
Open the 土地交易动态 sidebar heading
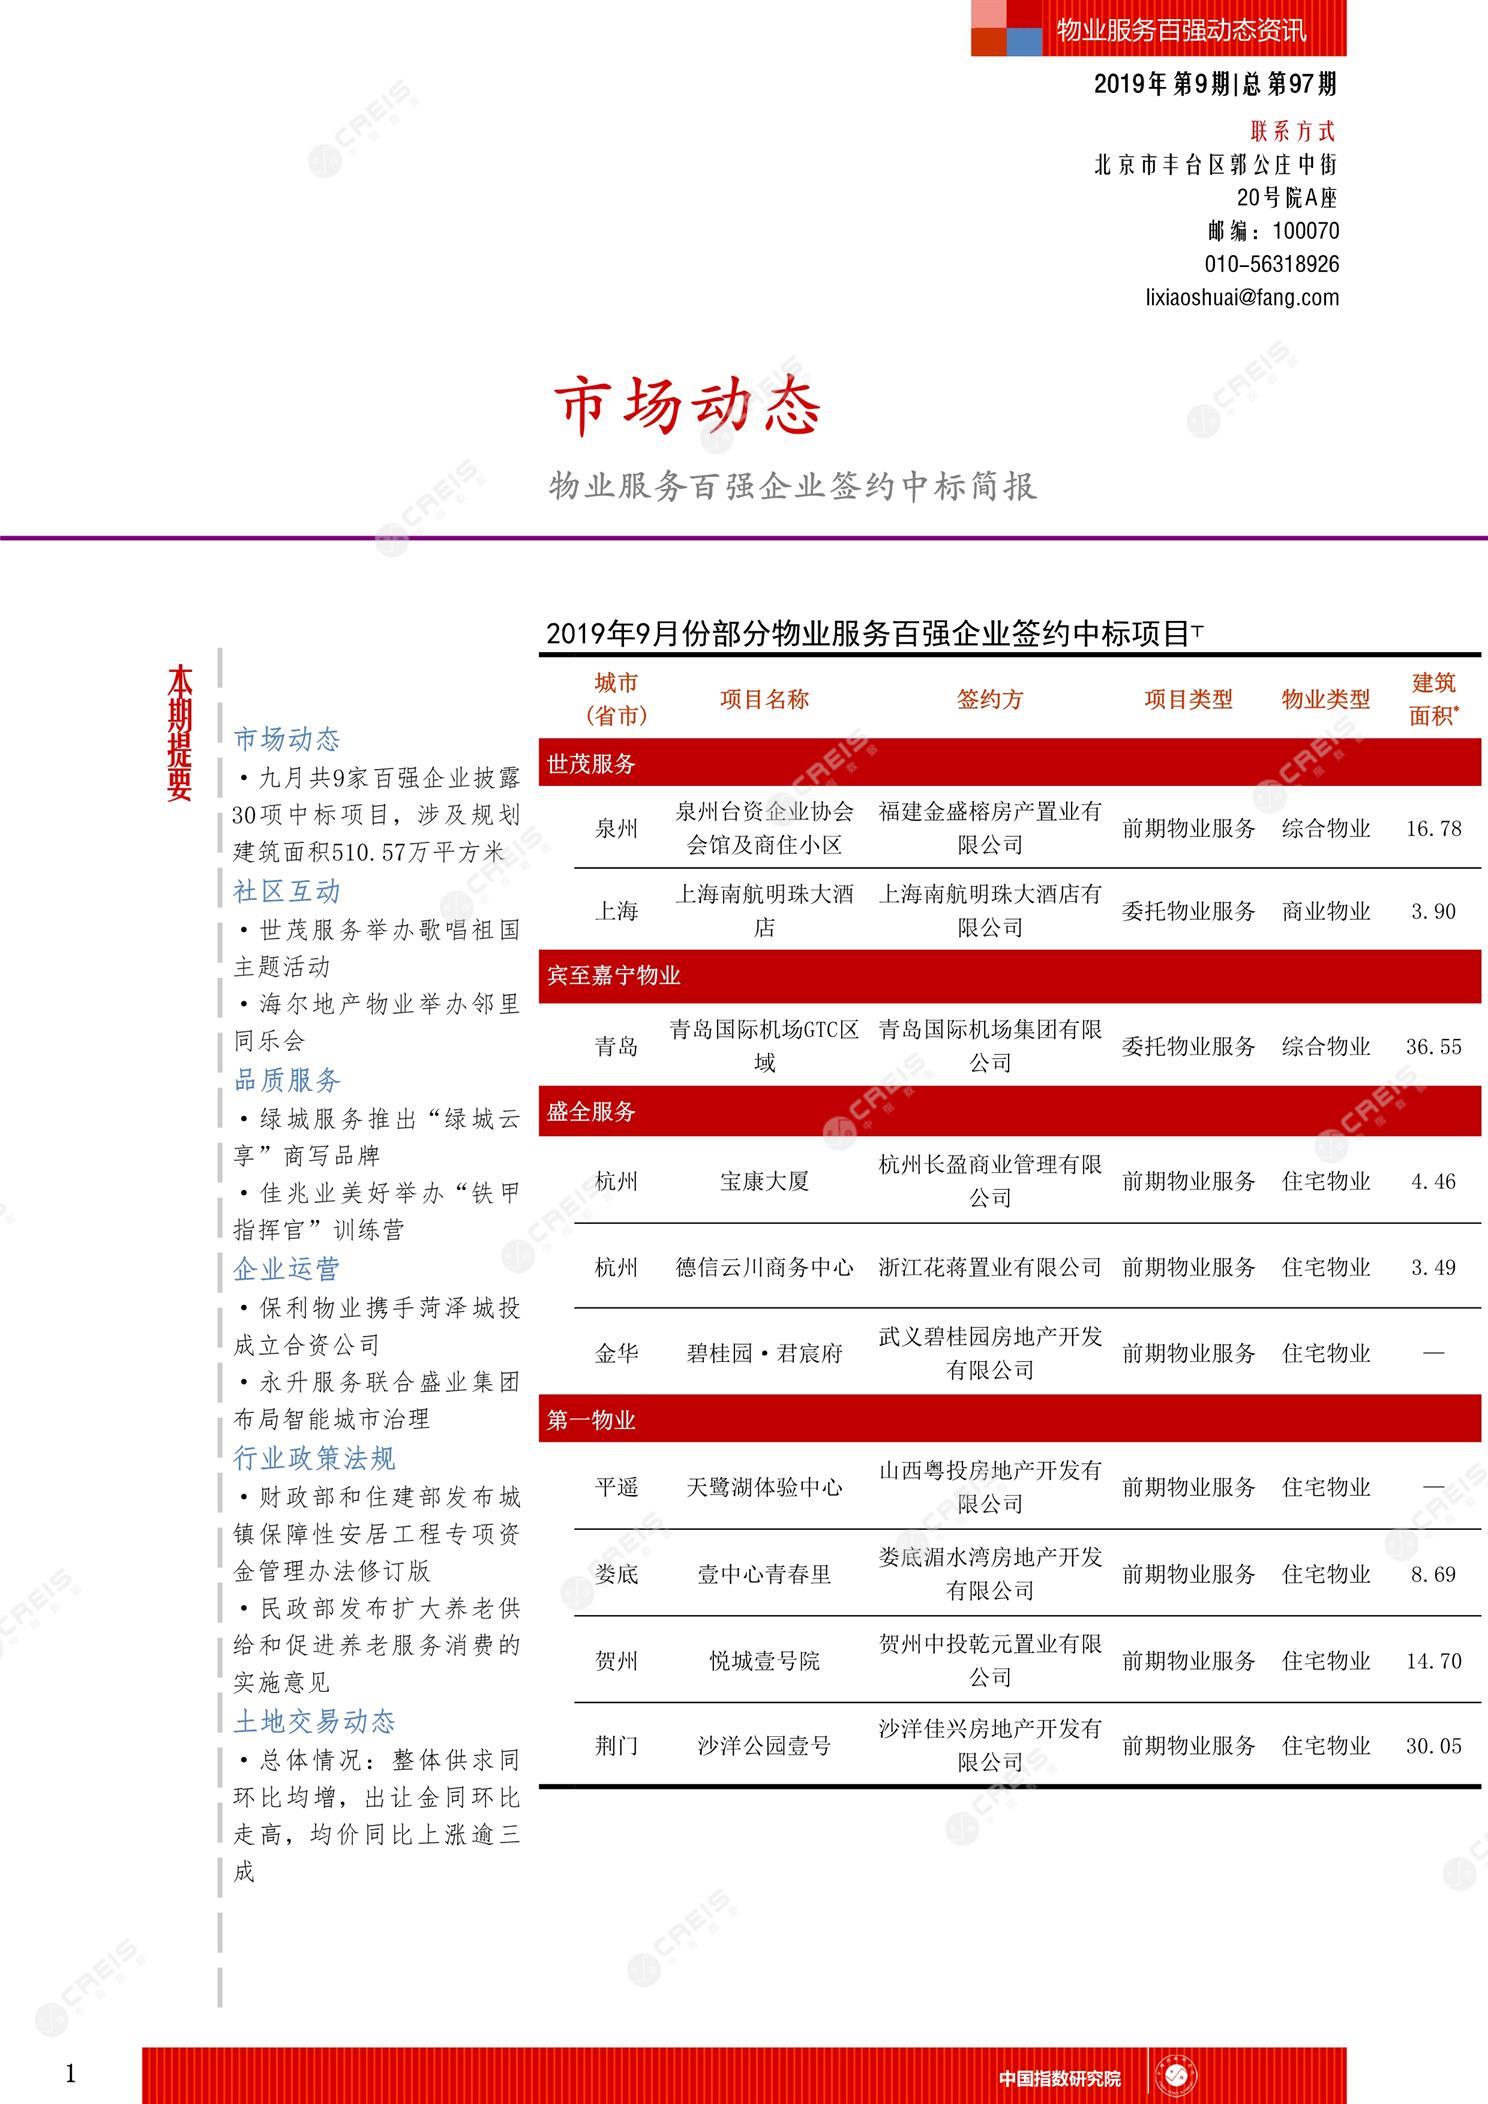(314, 1721)
